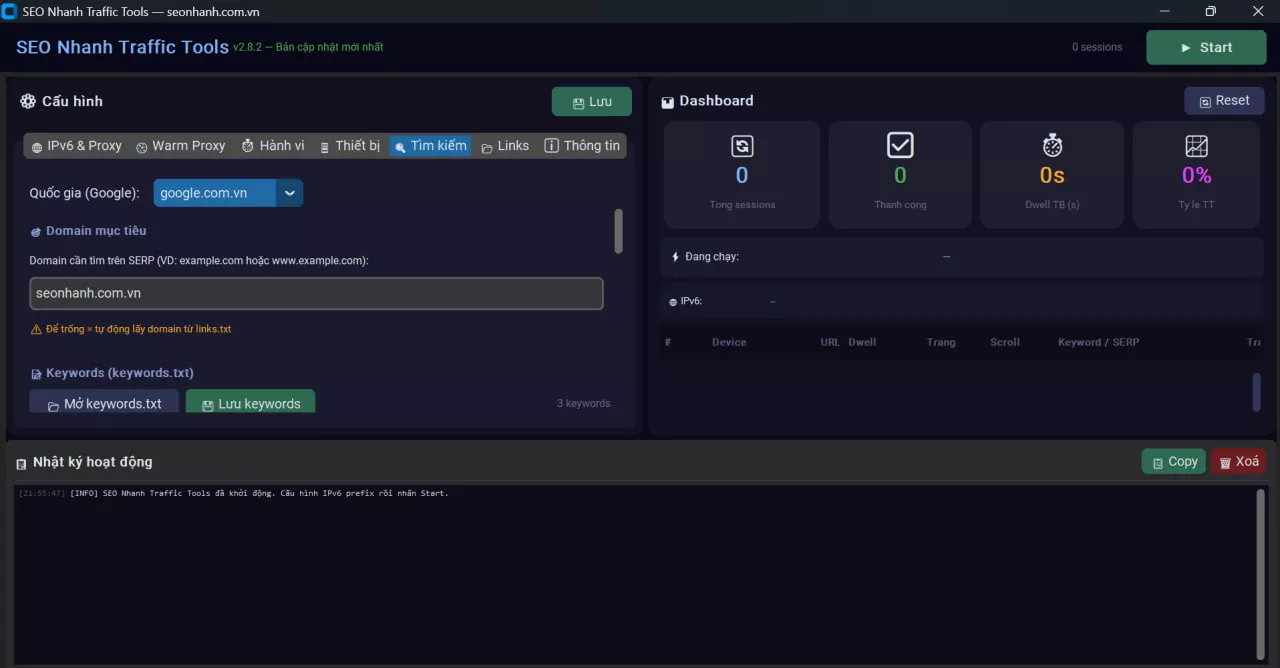This screenshot has height=668, width=1280.
Task: Open the IPv6 & Proxy tab
Action: pos(77,146)
